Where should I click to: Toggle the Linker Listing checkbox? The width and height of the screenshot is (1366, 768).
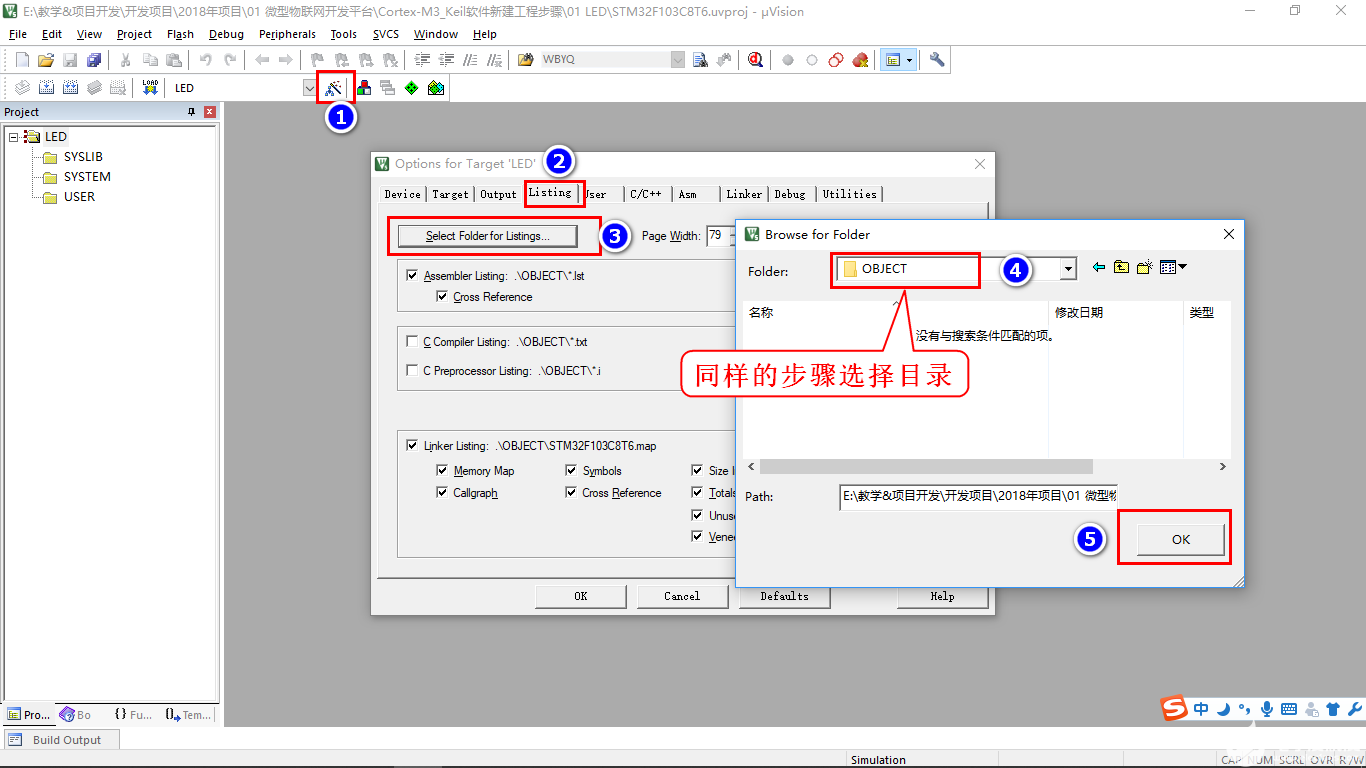[413, 446]
